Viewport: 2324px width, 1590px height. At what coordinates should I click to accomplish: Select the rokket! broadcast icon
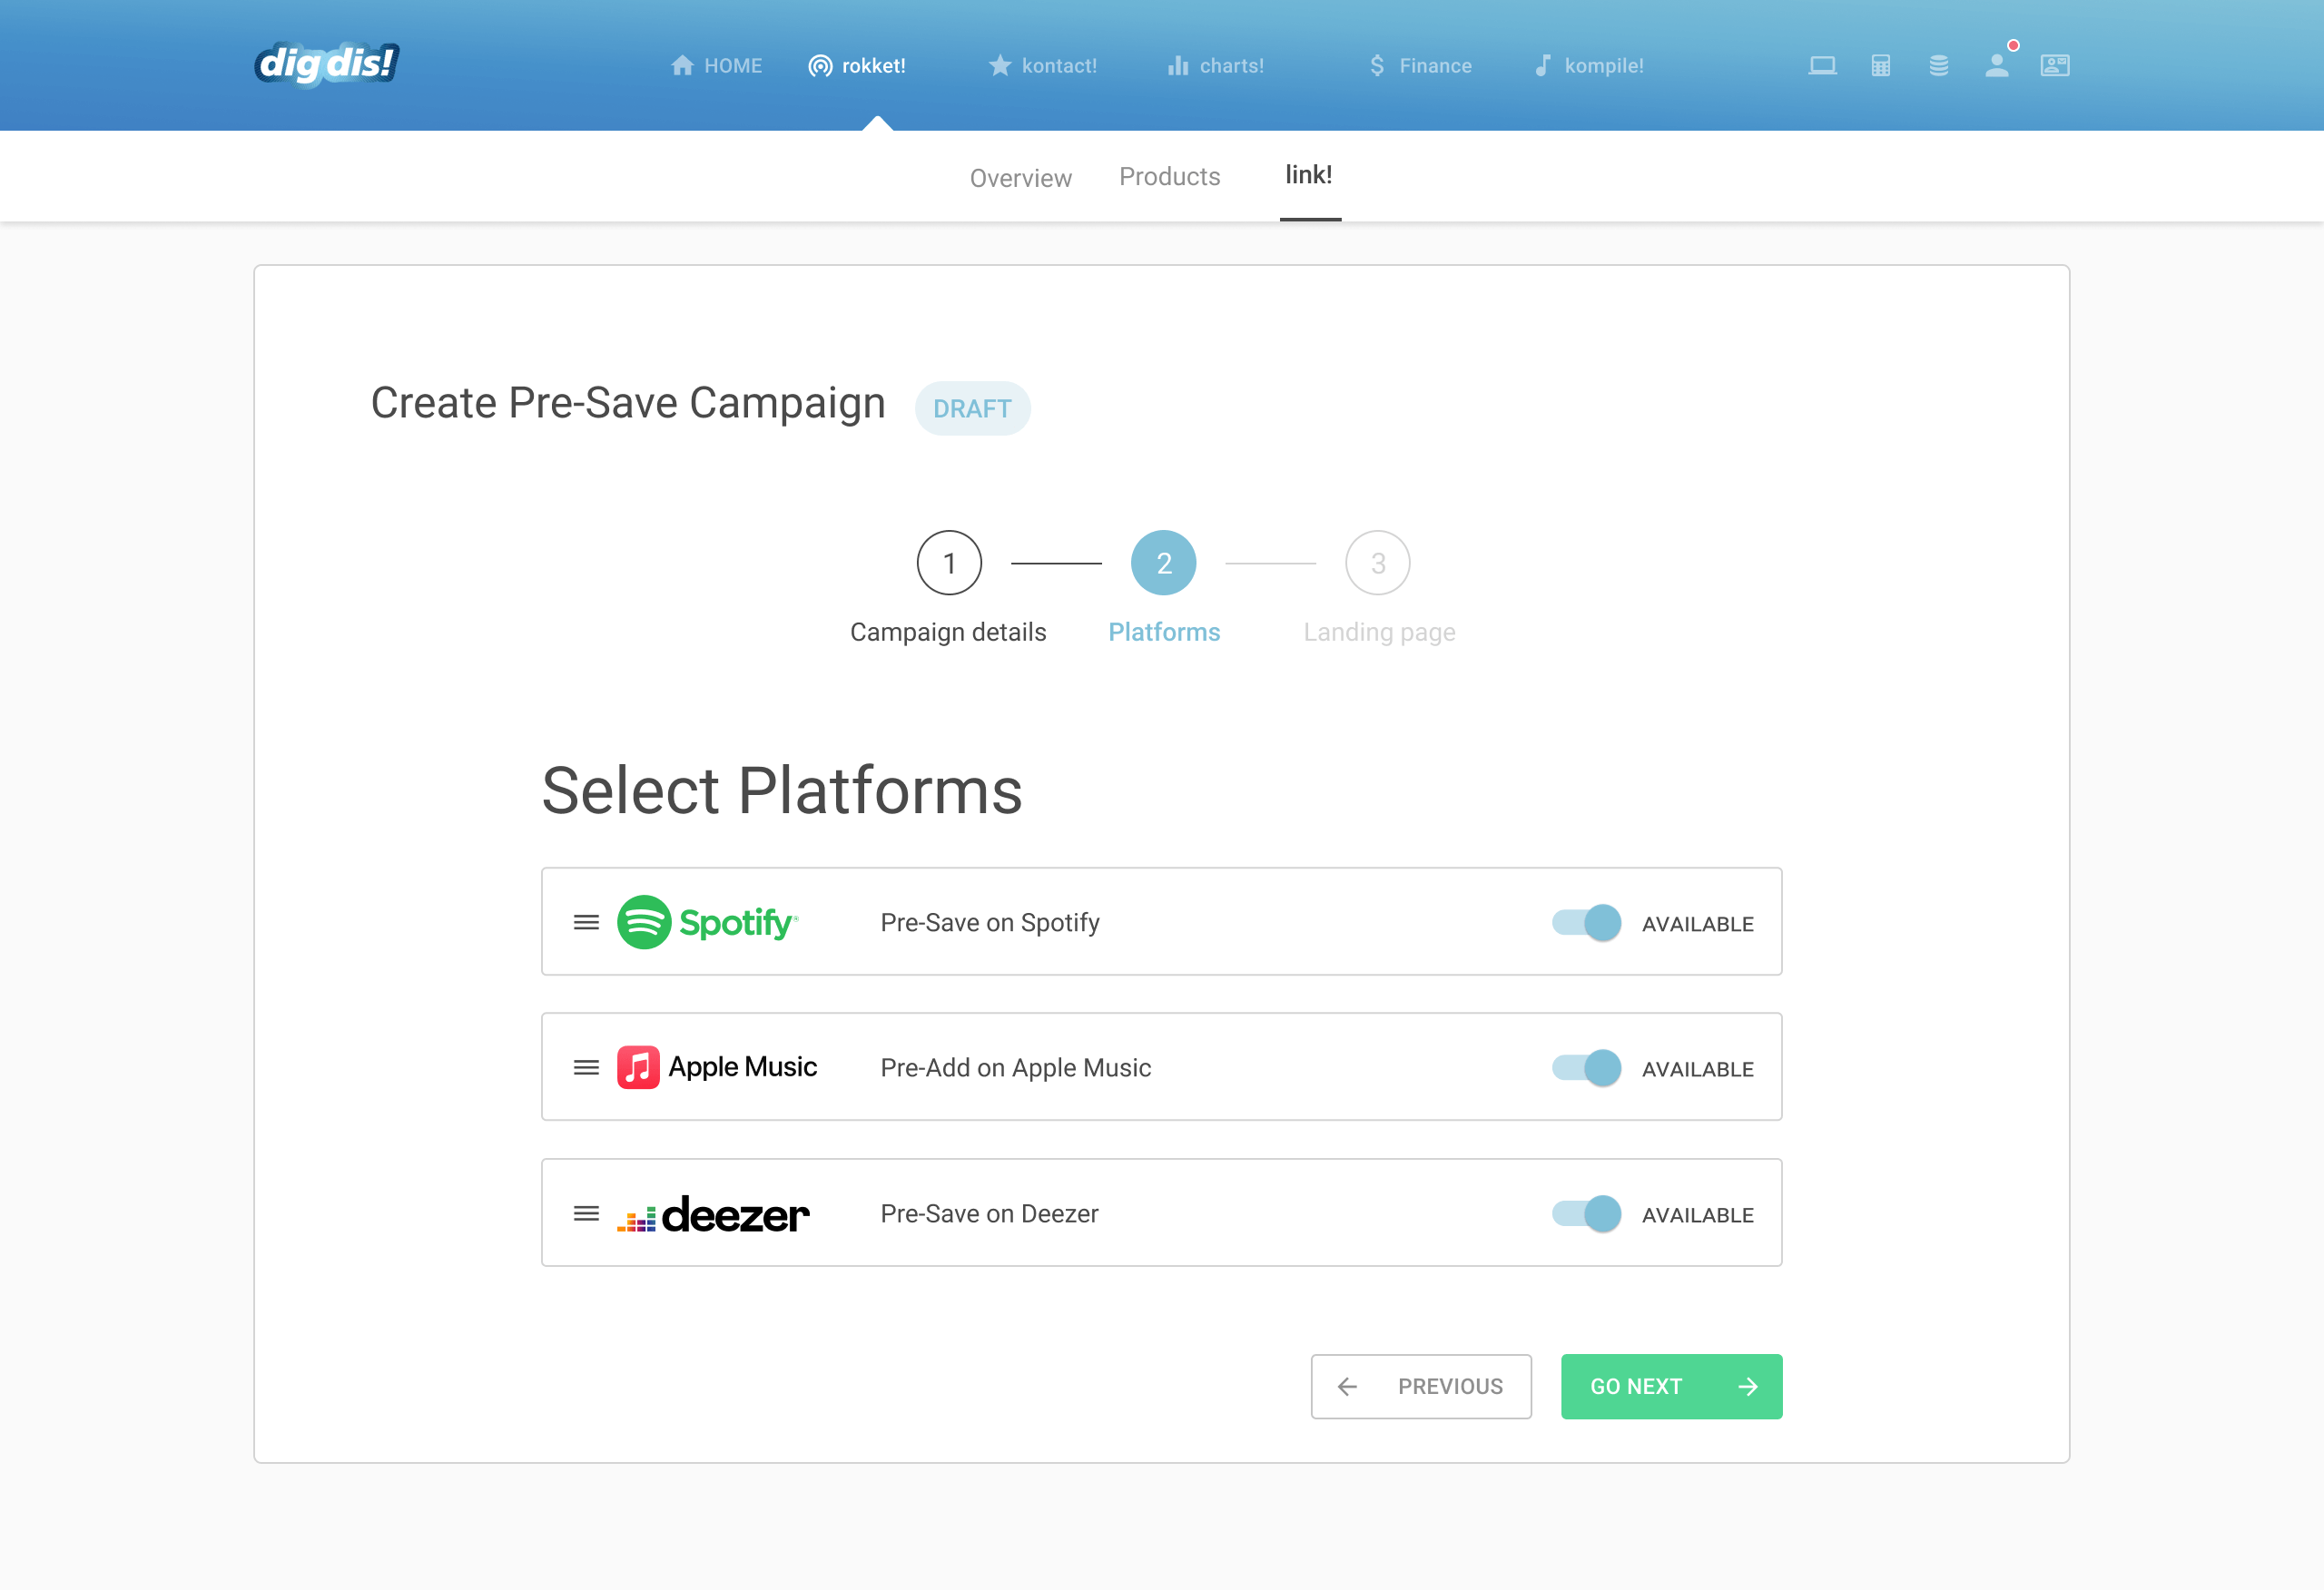pyautogui.click(x=820, y=65)
